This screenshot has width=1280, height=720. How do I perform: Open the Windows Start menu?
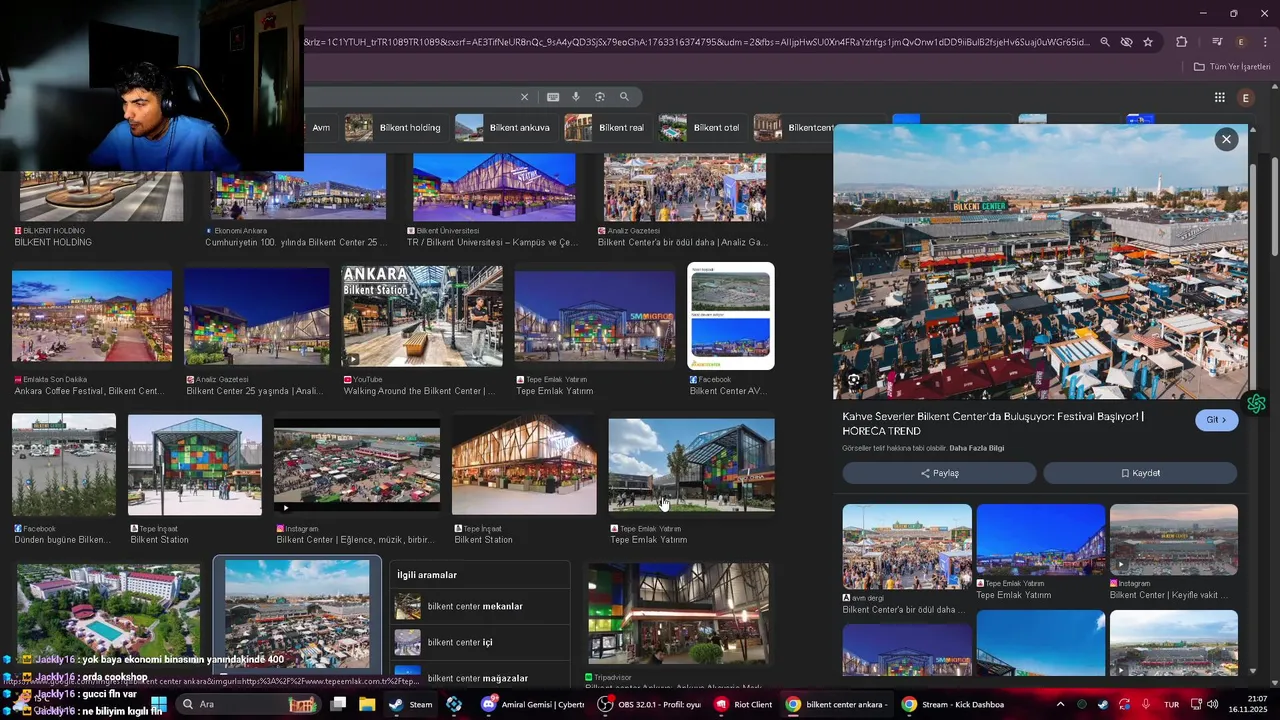159,704
